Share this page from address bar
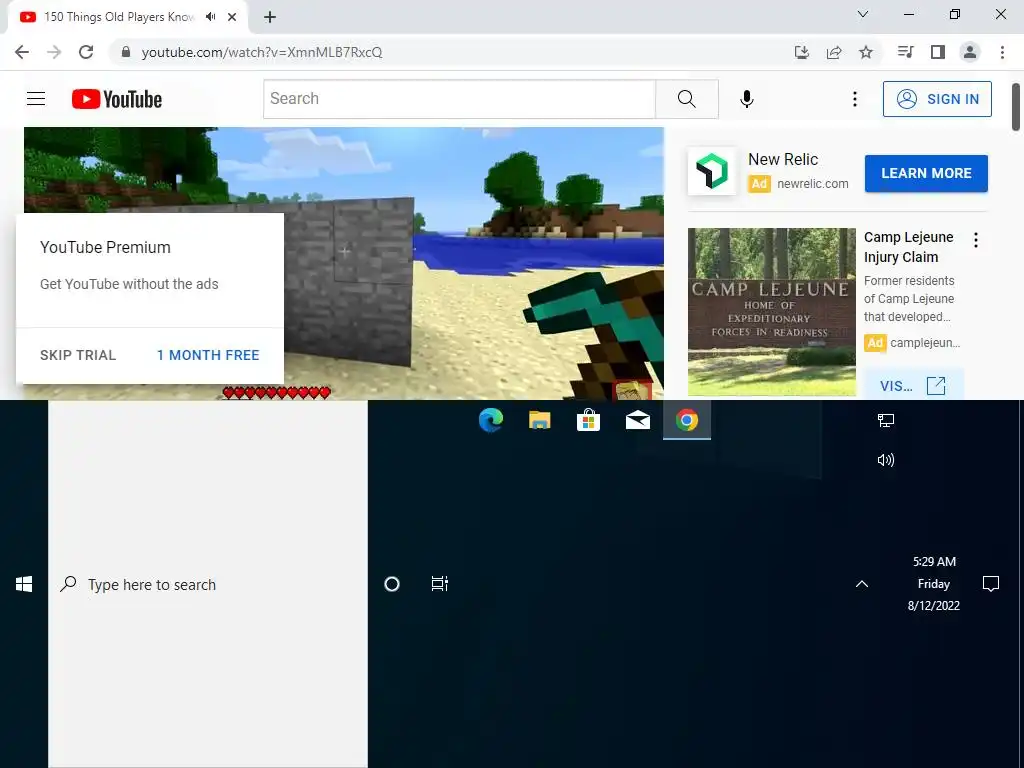The image size is (1024, 768). click(x=834, y=52)
